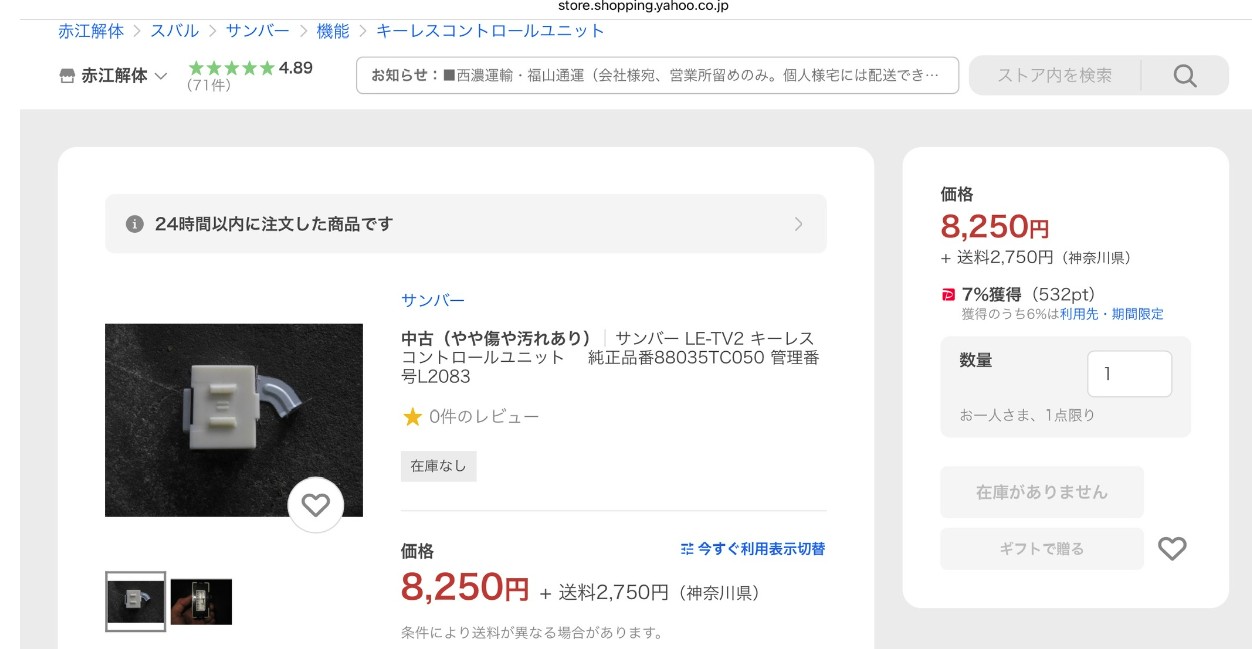Click the info icon in the order notice banner
The image size is (1252, 649).
tap(136, 224)
